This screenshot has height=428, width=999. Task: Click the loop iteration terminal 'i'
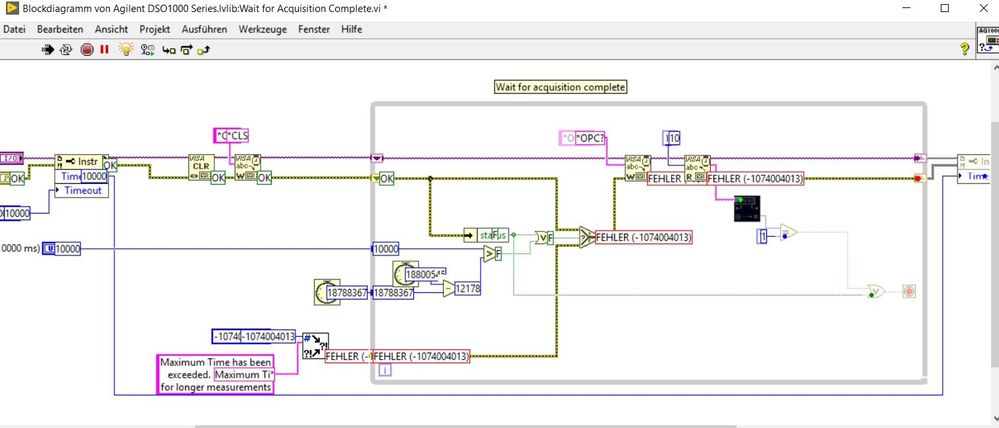384,371
